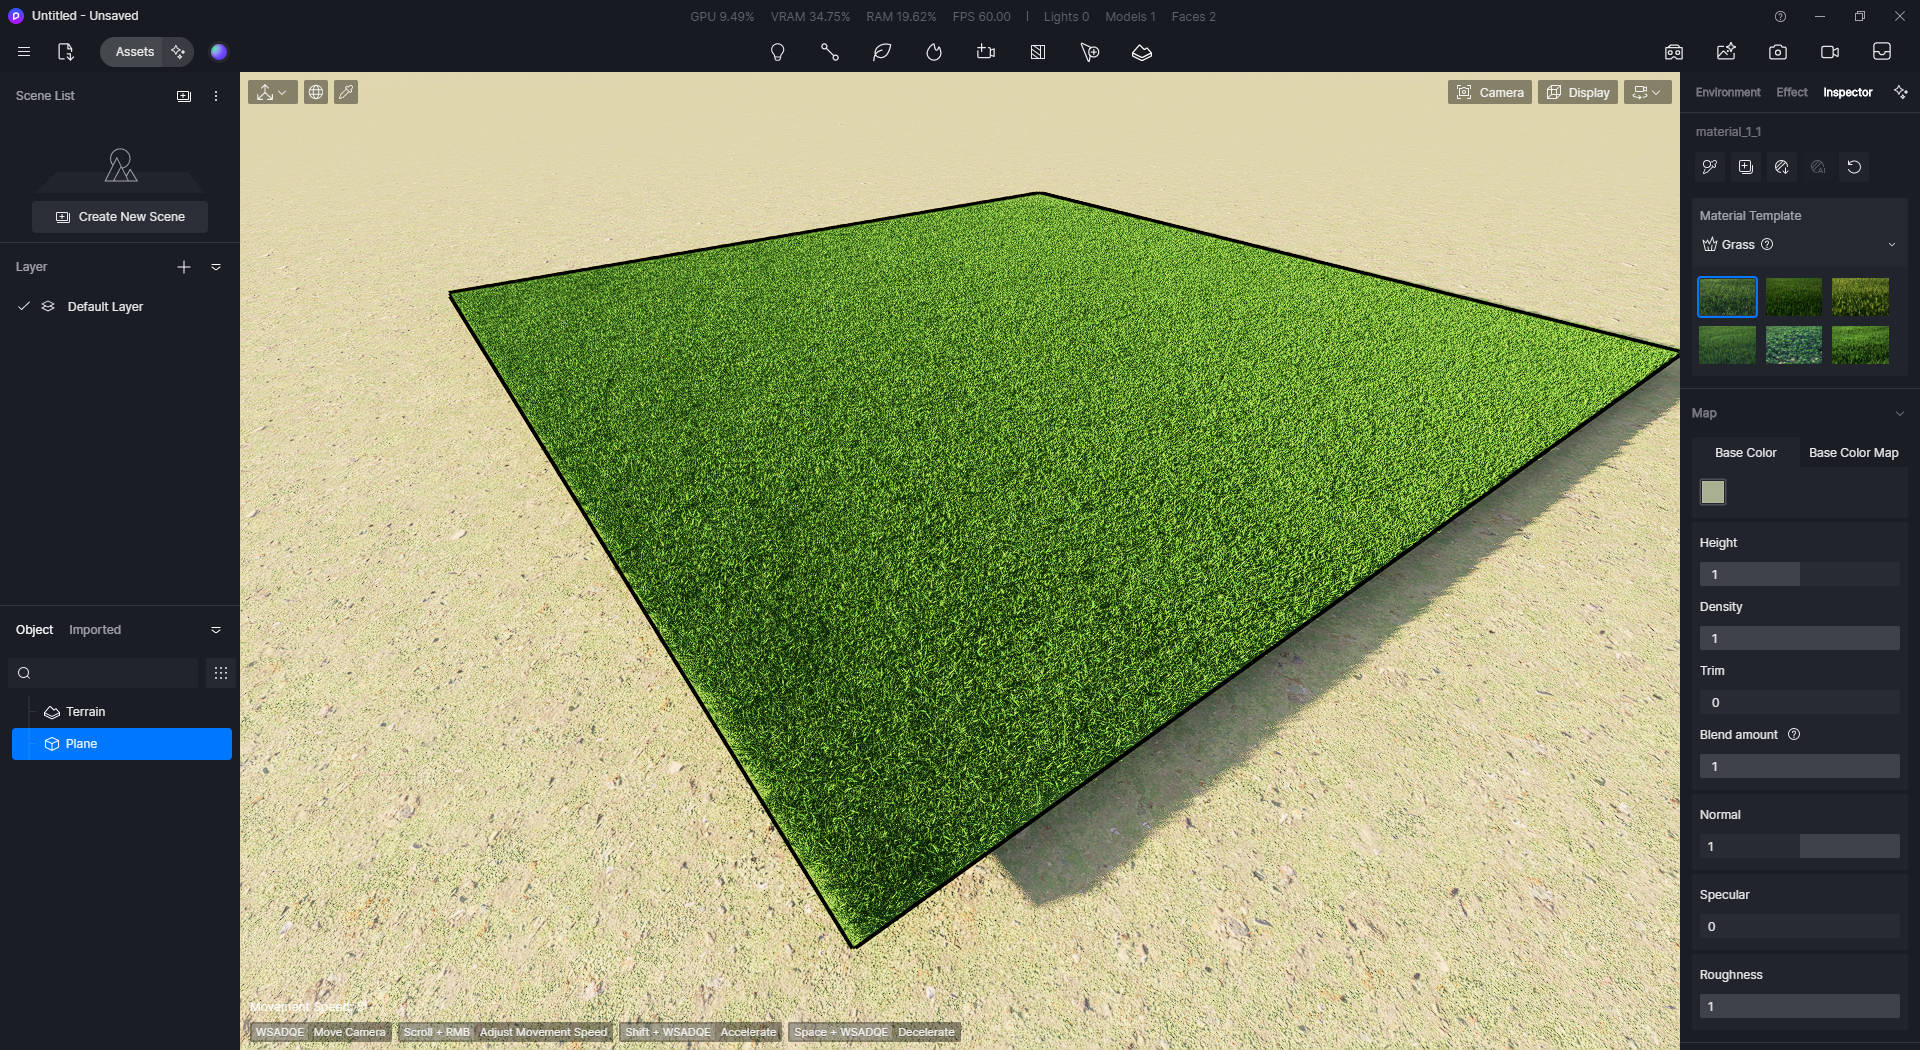The width and height of the screenshot is (1920, 1050).
Task: Toggle the gizmo globe icon in viewport
Action: [x=316, y=91]
